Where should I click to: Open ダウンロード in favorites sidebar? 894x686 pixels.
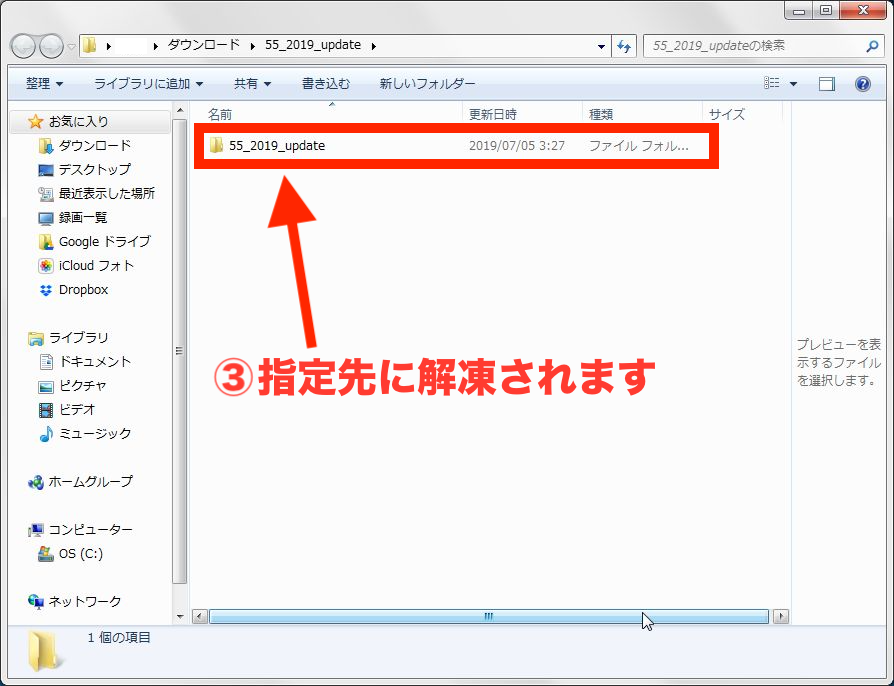95,146
